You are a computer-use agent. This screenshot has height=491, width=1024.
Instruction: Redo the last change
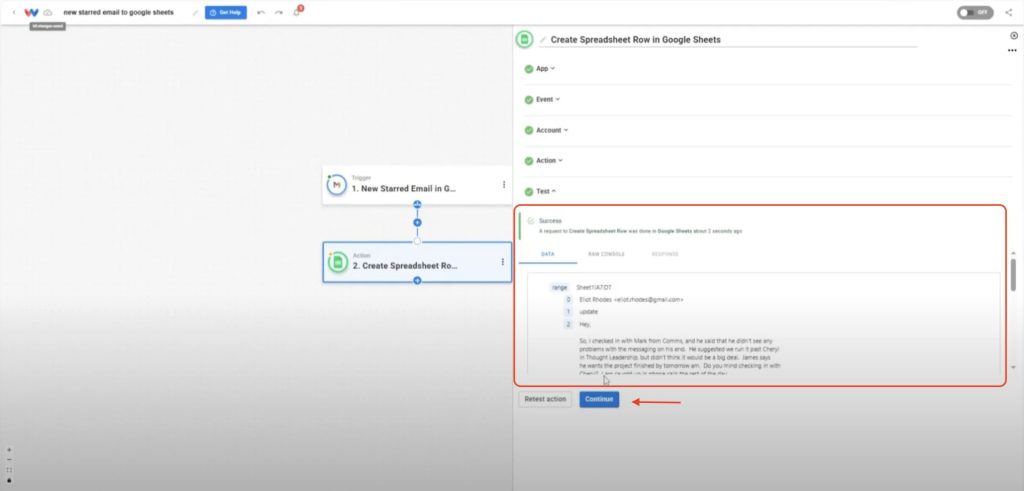[279, 12]
